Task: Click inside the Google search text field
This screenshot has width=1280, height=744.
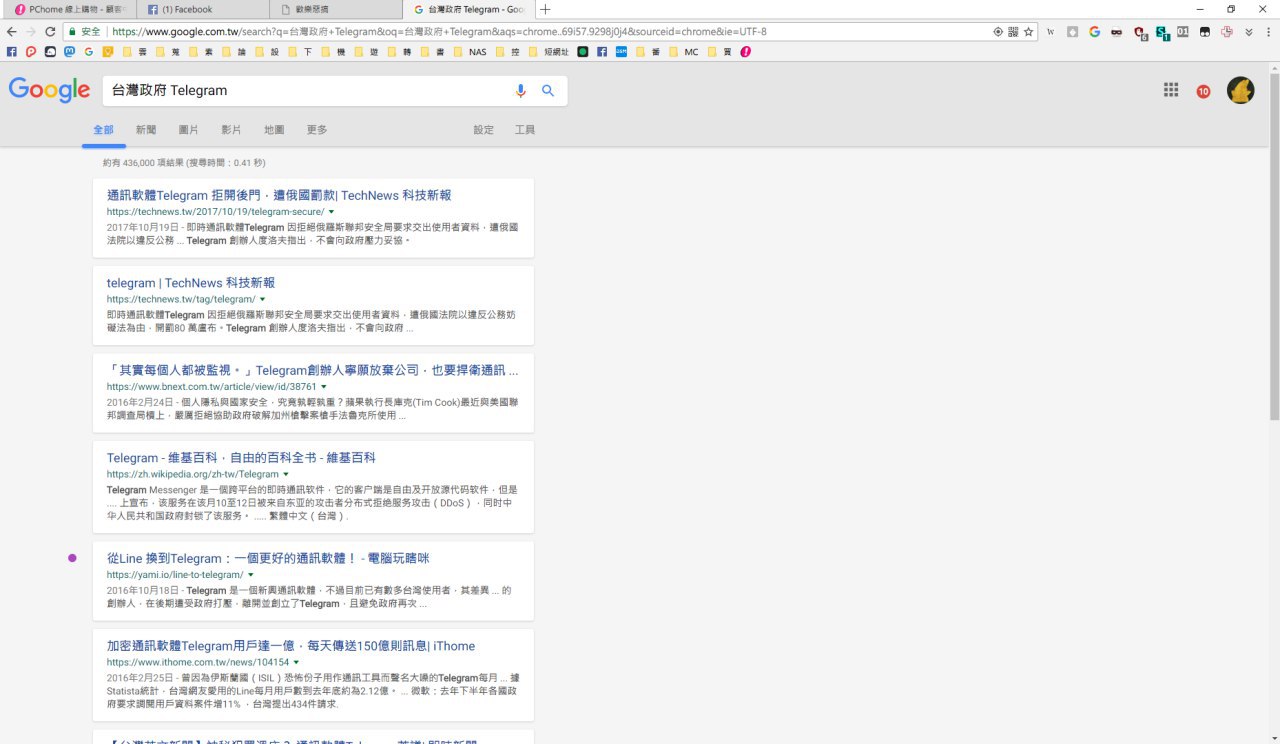Action: (300, 91)
